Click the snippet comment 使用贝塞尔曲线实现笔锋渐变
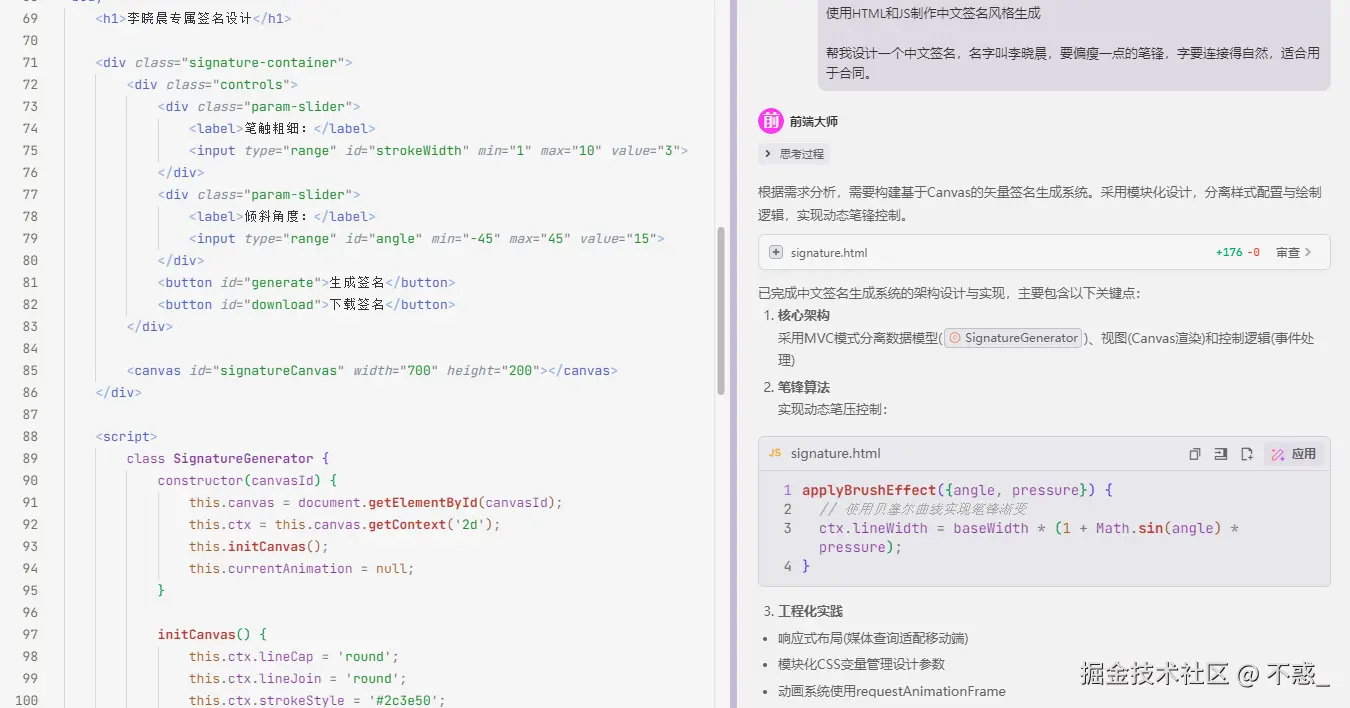Viewport: 1350px width, 708px height. (x=923, y=509)
